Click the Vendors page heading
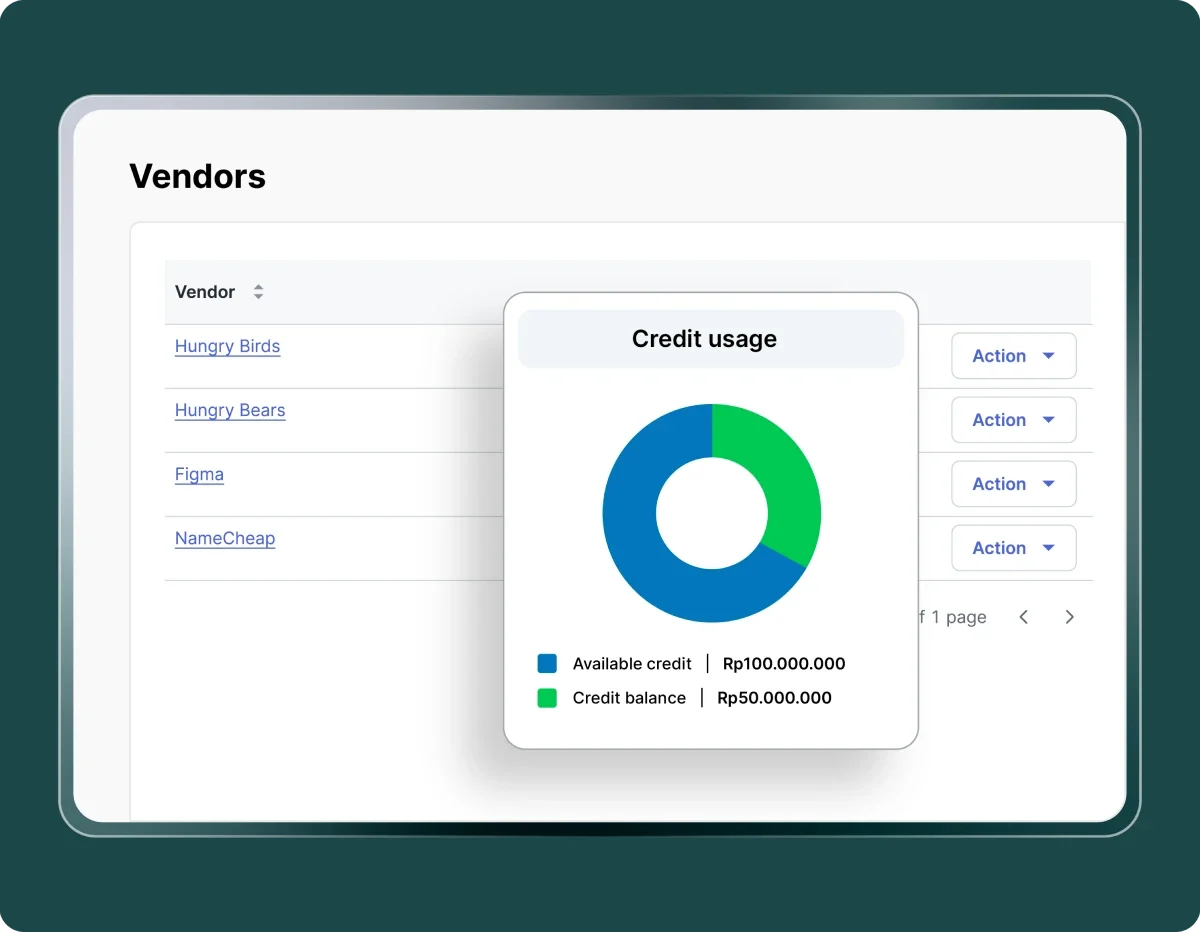This screenshot has height=932, width=1200. point(198,177)
